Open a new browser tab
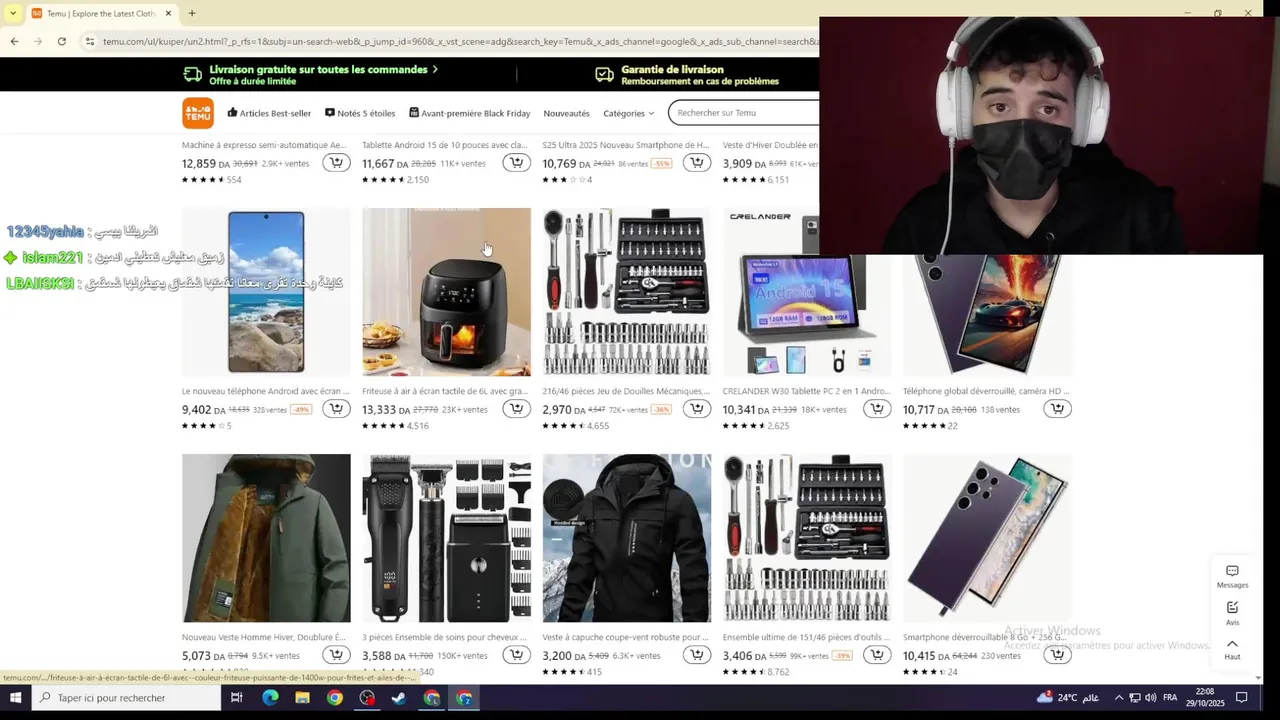The image size is (1280, 720). click(x=192, y=13)
